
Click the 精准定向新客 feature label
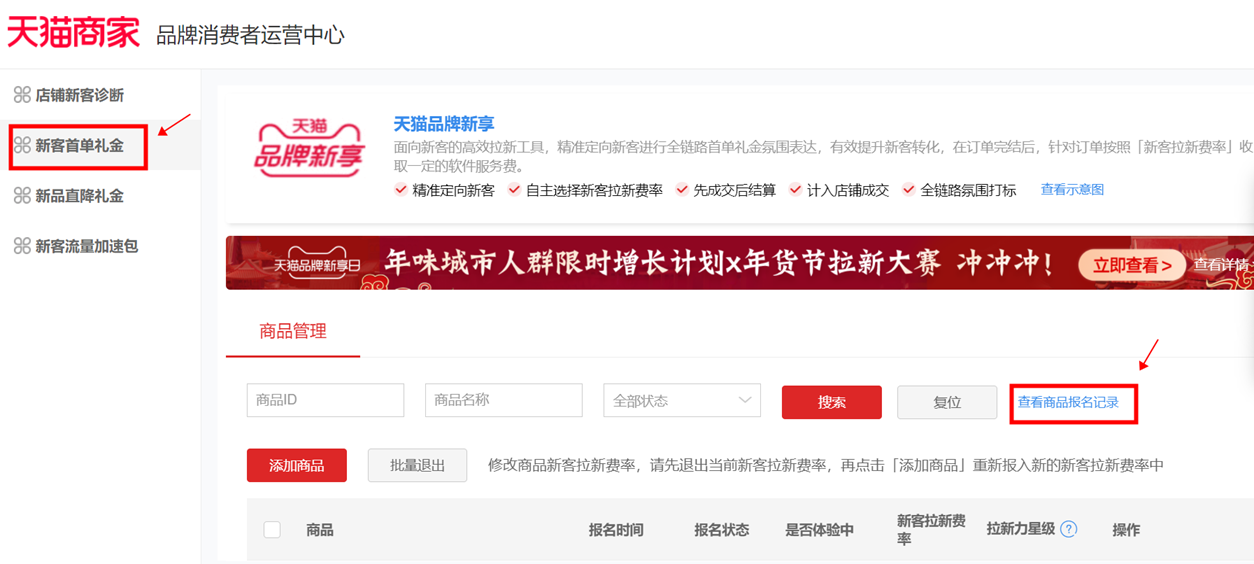click(453, 190)
